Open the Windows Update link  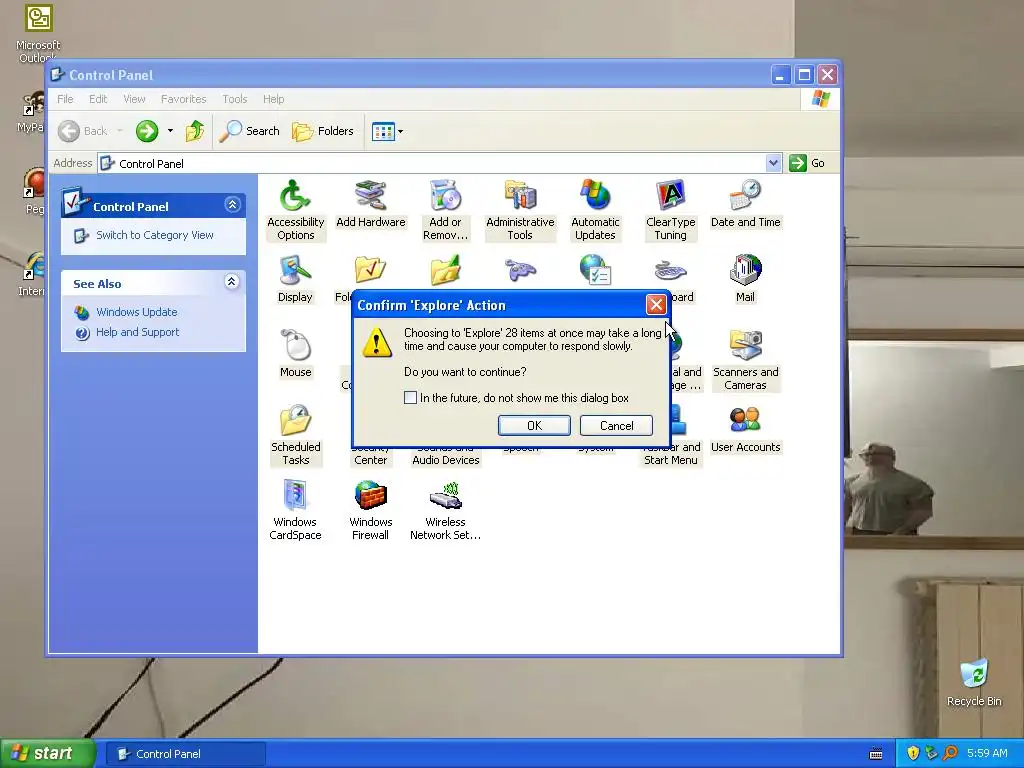[x=136, y=312]
